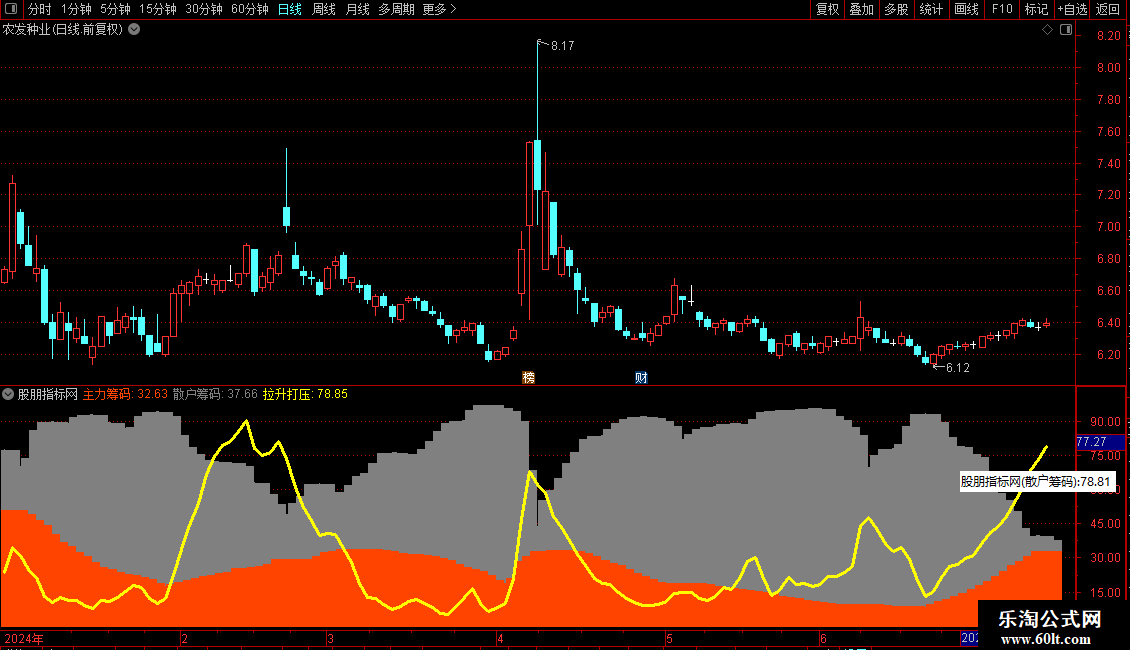Expand the 更多 periods menu

(440, 9)
